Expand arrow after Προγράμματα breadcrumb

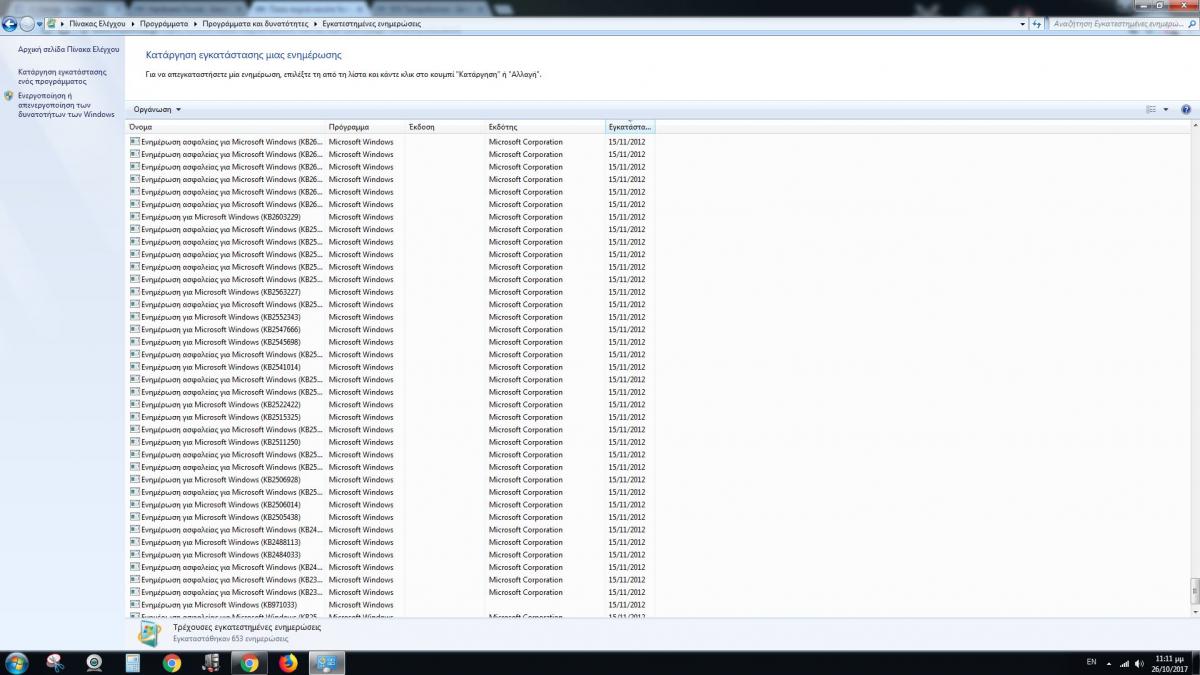tap(194, 23)
